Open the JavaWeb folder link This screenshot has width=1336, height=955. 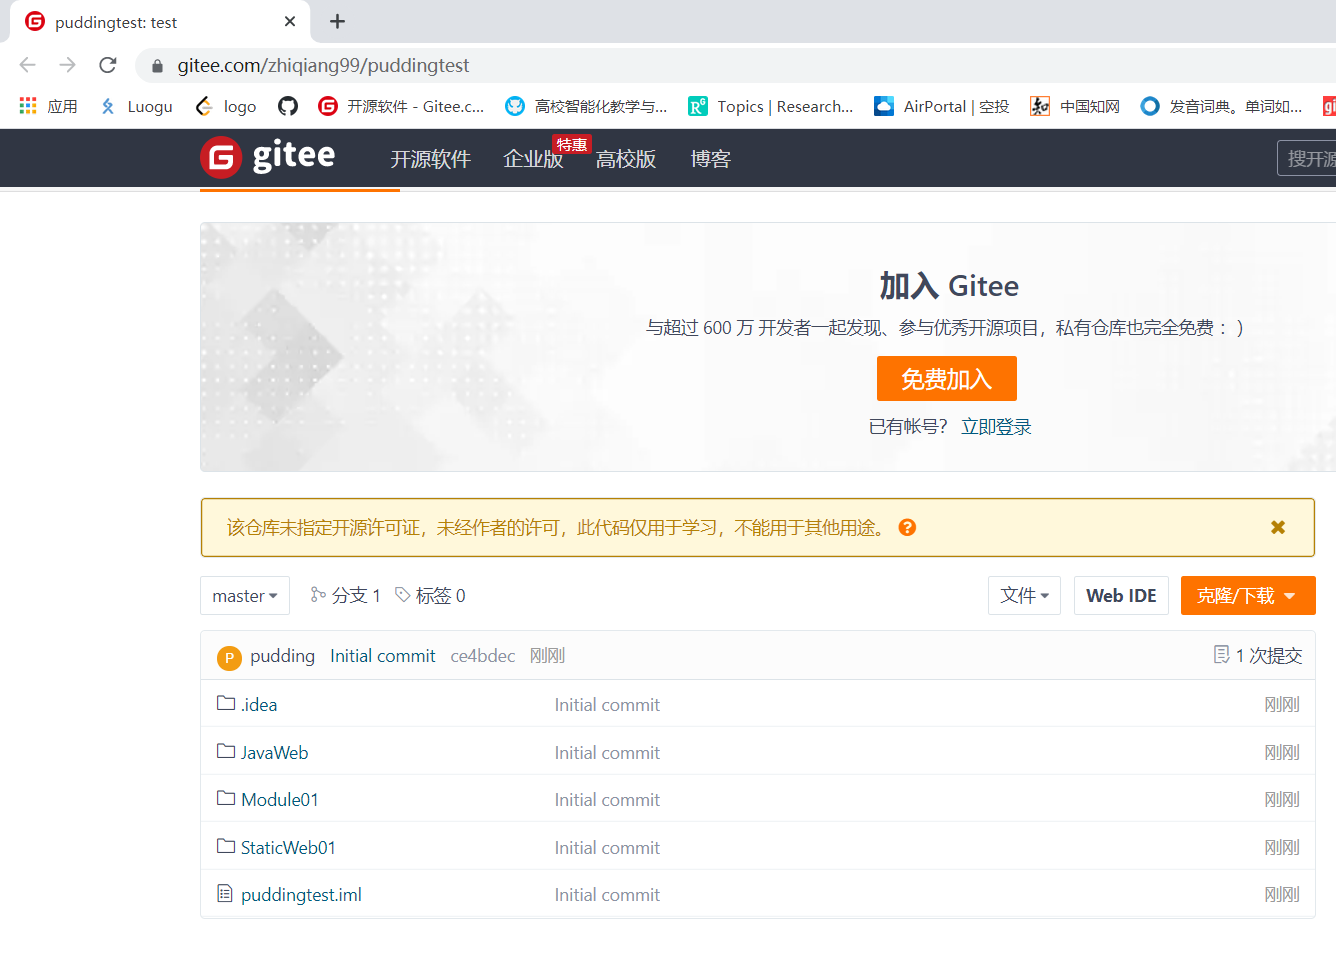coord(274,752)
